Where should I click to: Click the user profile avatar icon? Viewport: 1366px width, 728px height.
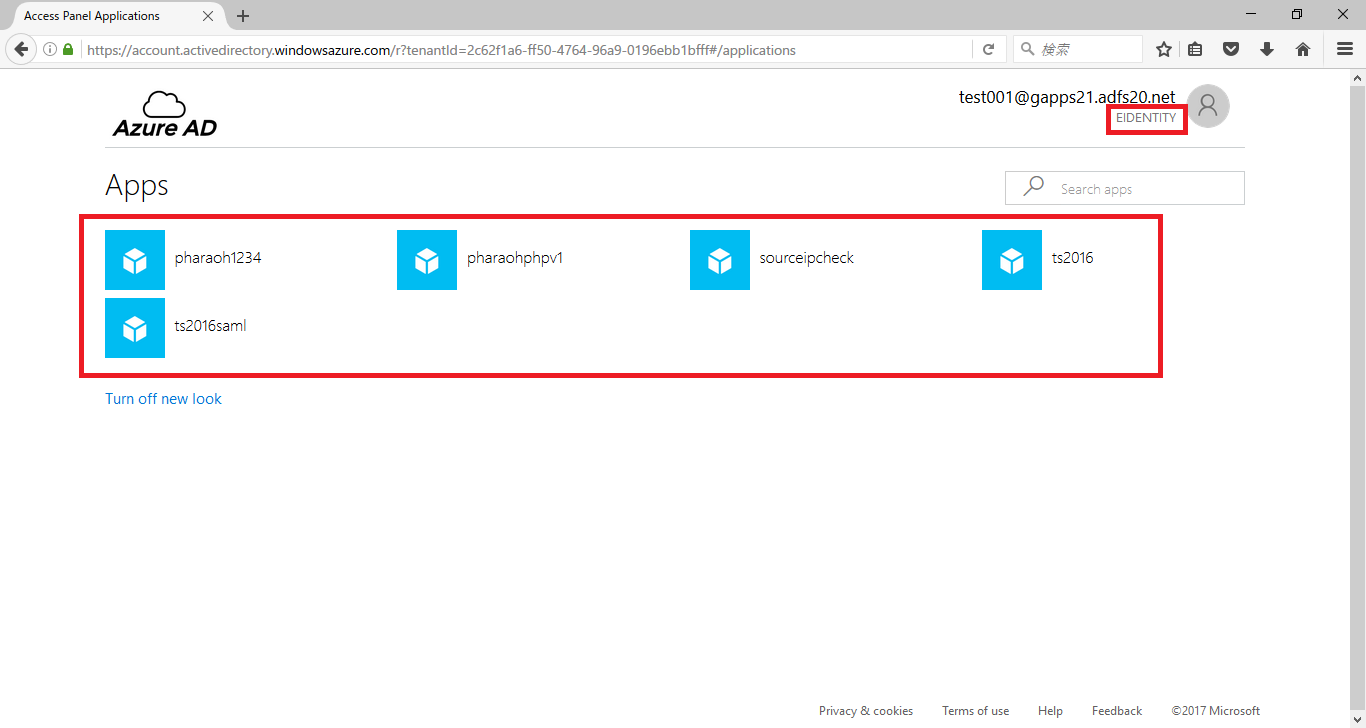(1208, 106)
